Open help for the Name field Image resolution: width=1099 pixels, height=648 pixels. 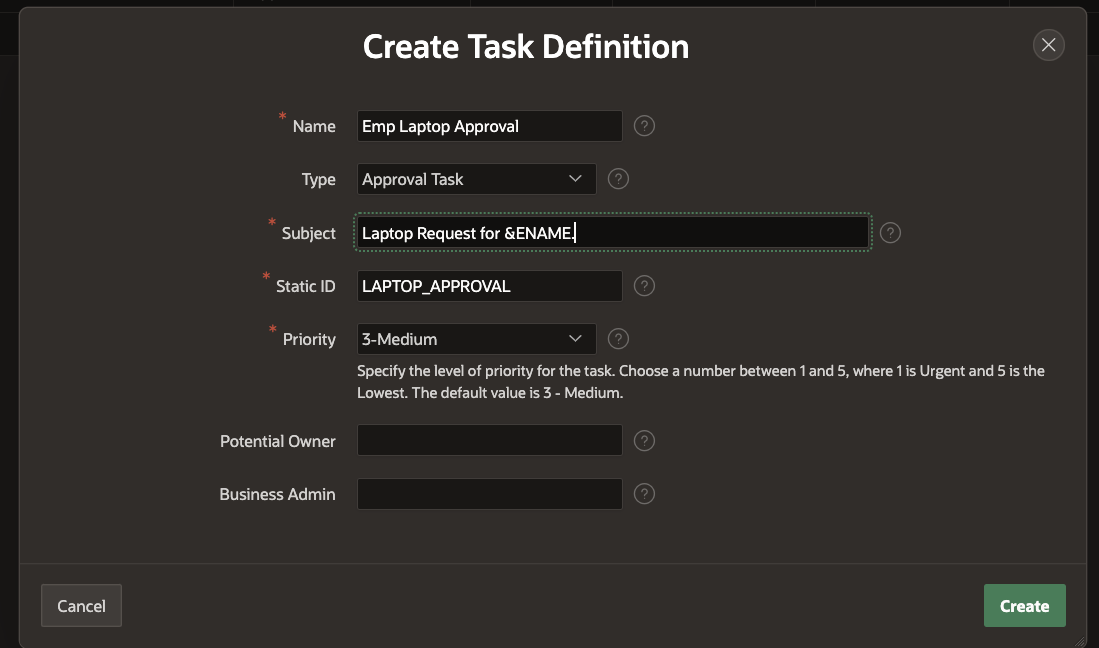point(645,126)
